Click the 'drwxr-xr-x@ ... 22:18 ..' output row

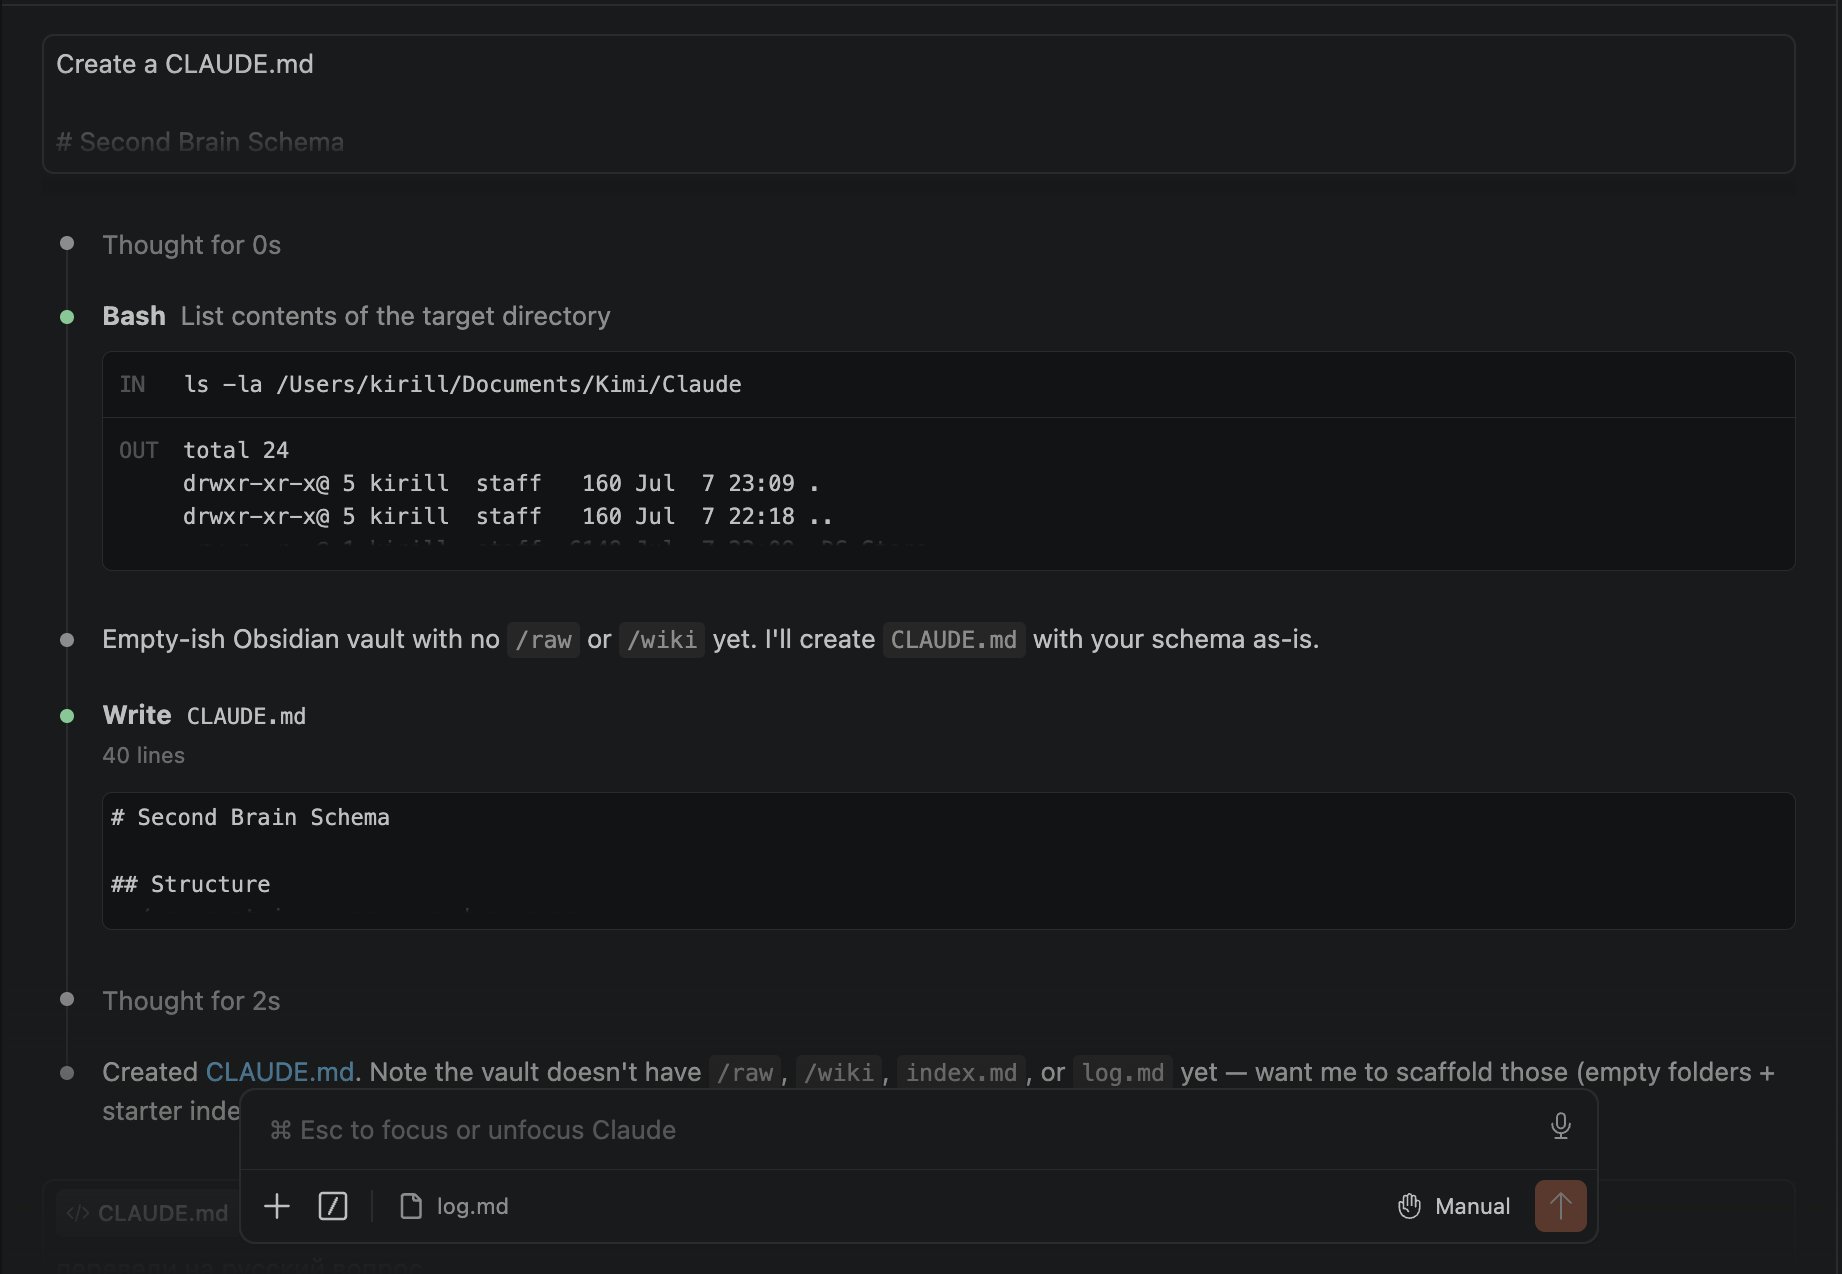507,516
